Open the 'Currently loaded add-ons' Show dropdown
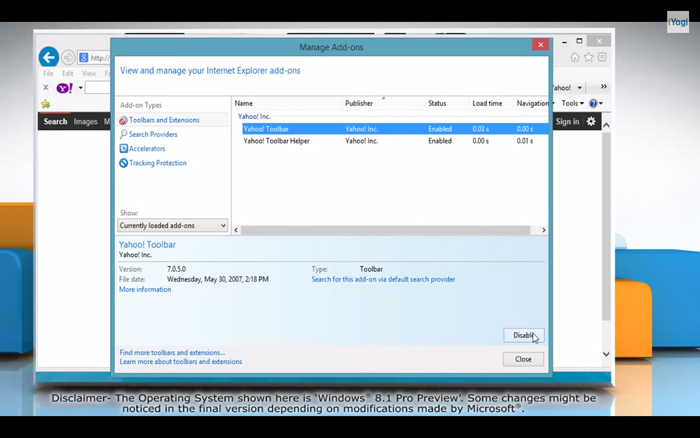This screenshot has height=438, width=700. (174, 226)
